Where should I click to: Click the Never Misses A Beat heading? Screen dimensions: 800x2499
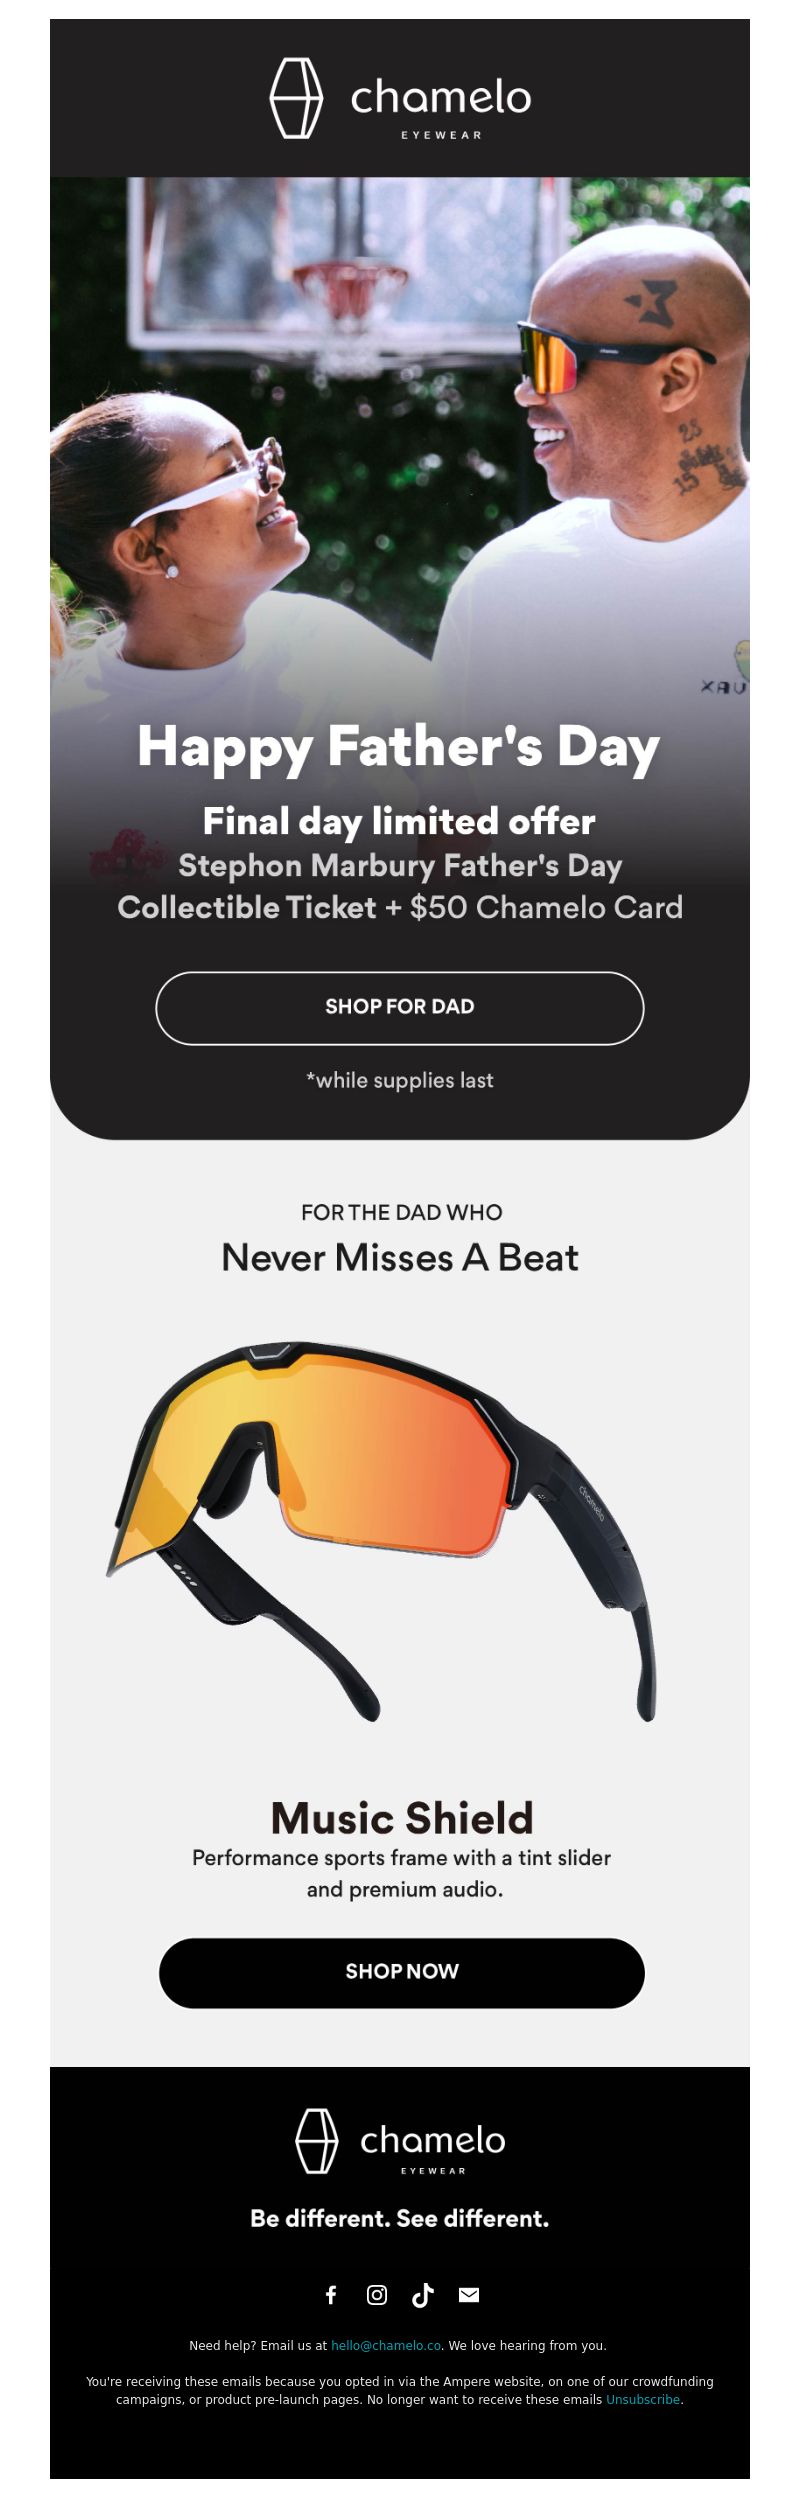click(400, 1257)
